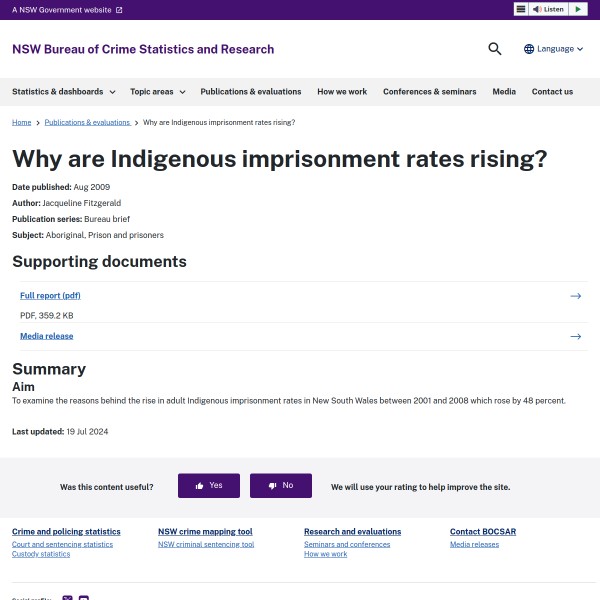This screenshot has width=600, height=600.
Task: Open the Publications & evaluations nav item
Action: pyautogui.click(x=250, y=92)
